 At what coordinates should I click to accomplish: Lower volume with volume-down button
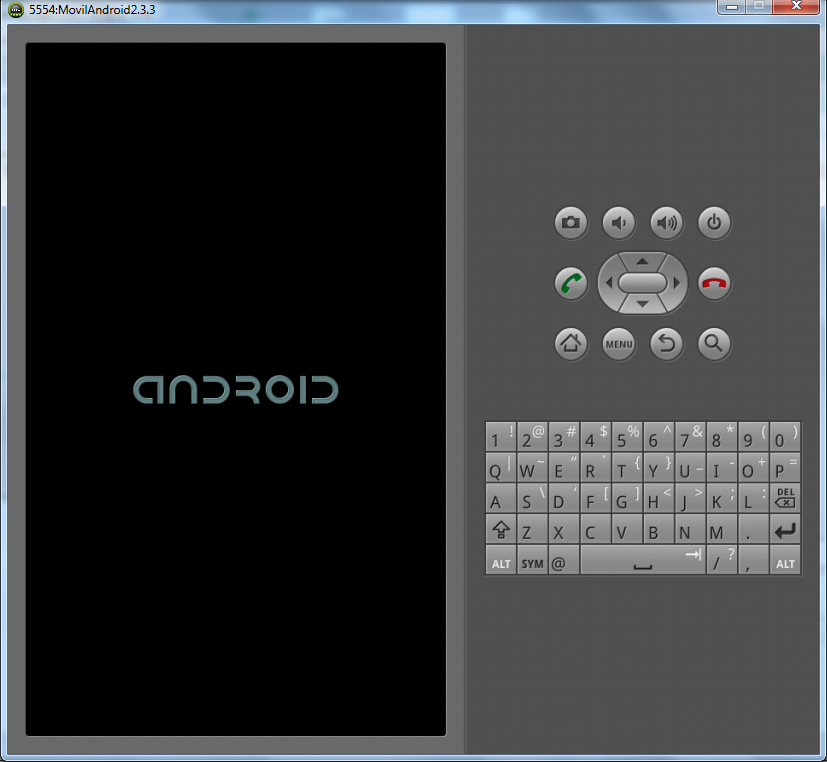tap(618, 223)
